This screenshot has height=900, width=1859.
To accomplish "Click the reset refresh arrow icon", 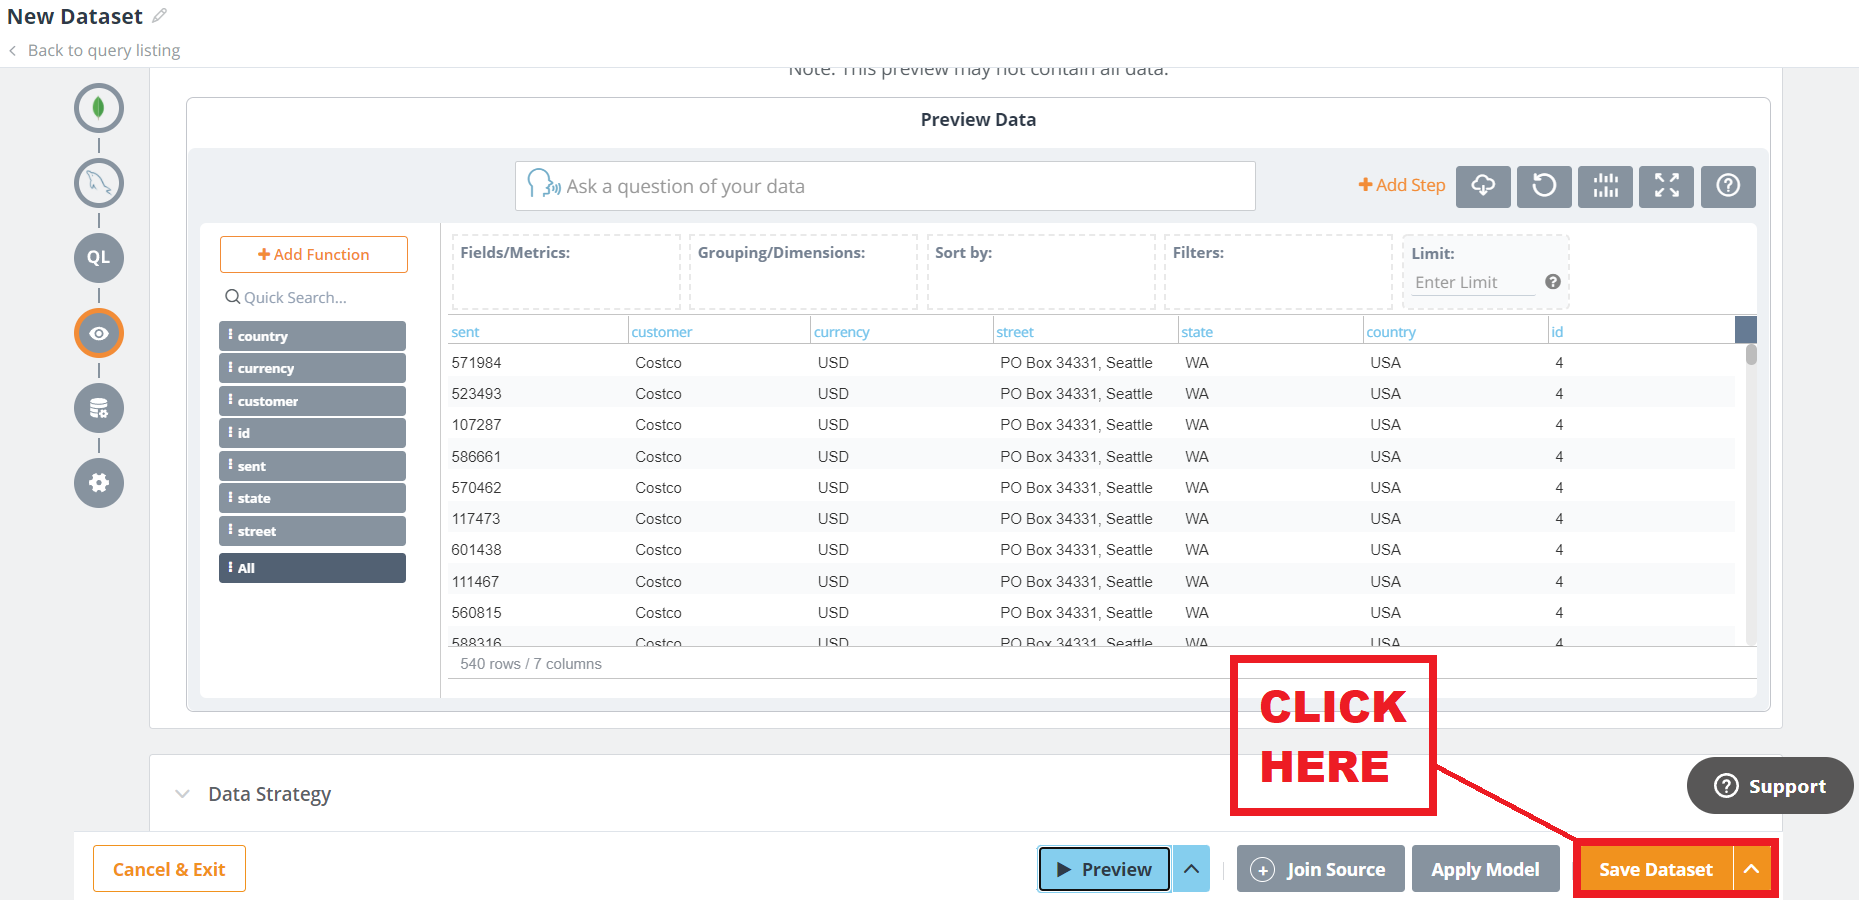I will [x=1543, y=186].
